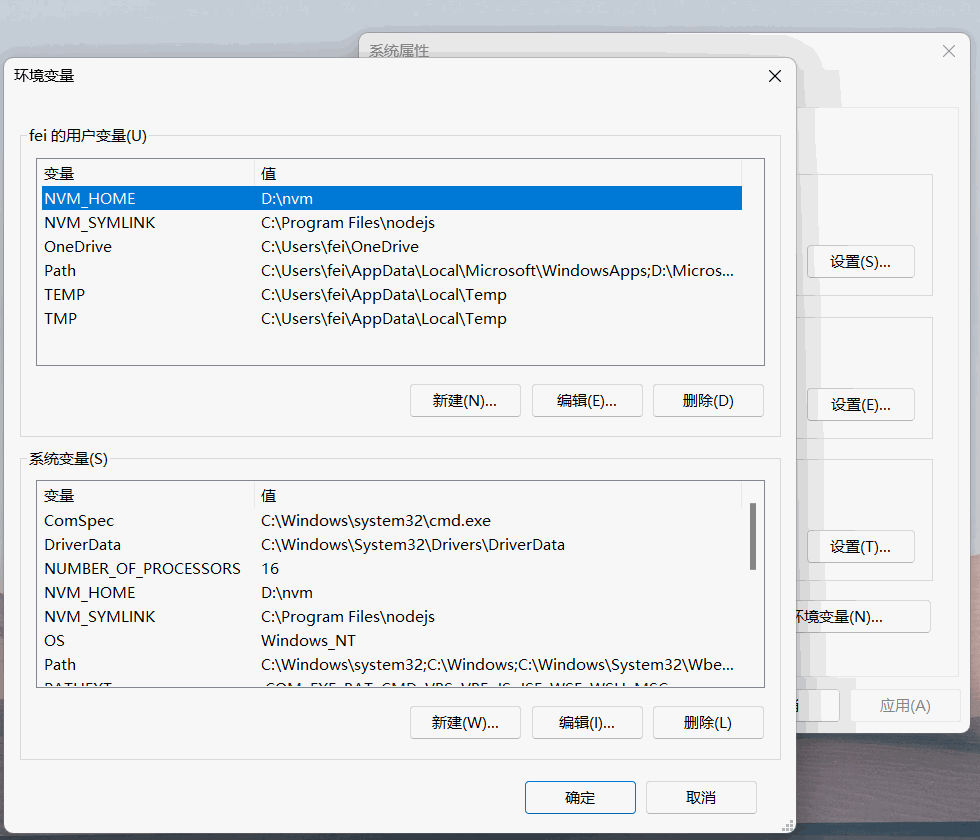980x840 pixels.
Task: Click value Windows_NT
Action: pyautogui.click(x=308, y=641)
